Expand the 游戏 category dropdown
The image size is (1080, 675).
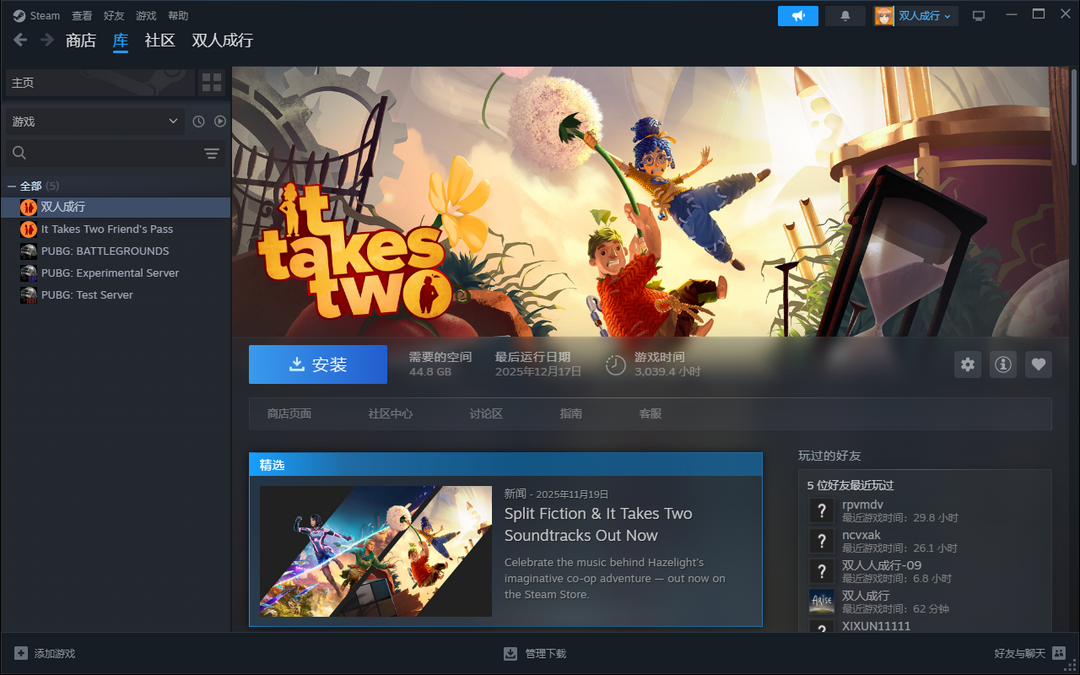click(95, 121)
